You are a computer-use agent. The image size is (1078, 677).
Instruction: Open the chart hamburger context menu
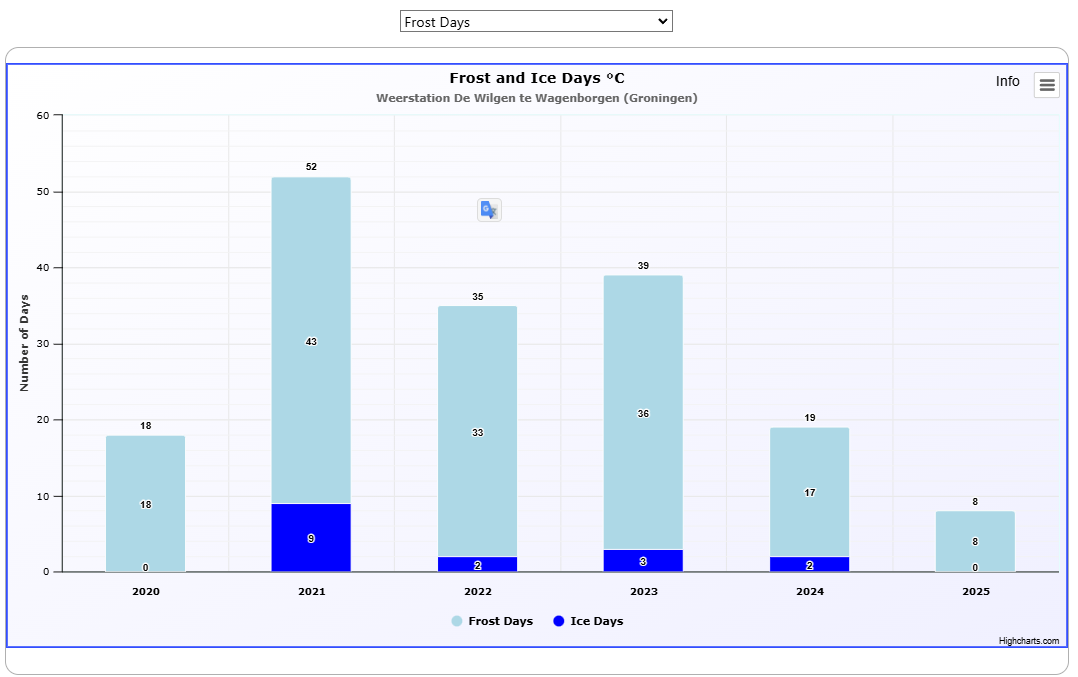pyautogui.click(x=1047, y=85)
